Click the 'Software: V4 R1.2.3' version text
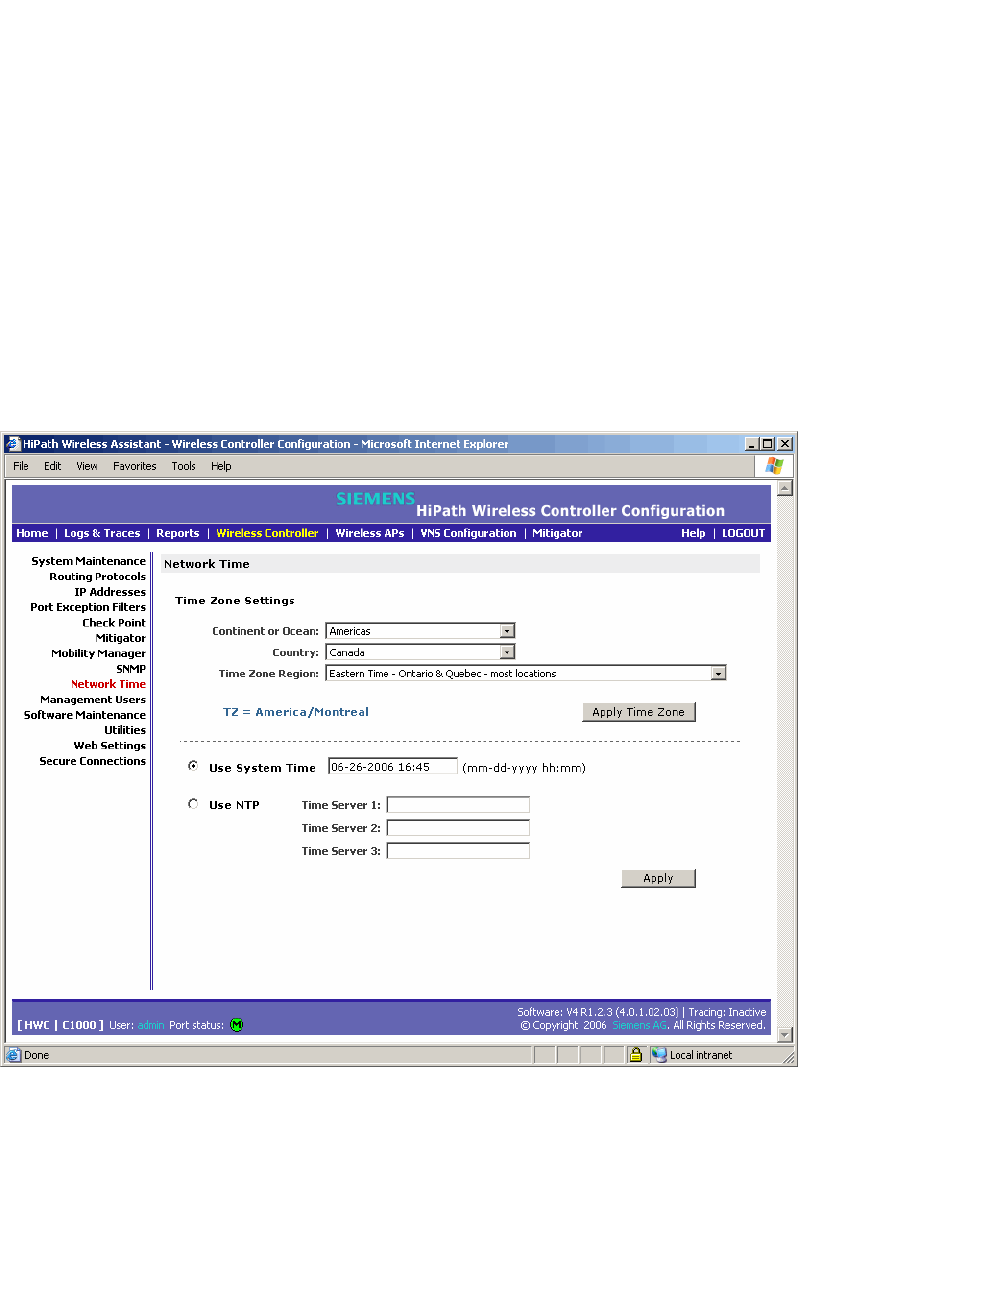The width and height of the screenshot is (992, 1314). click(598, 1012)
